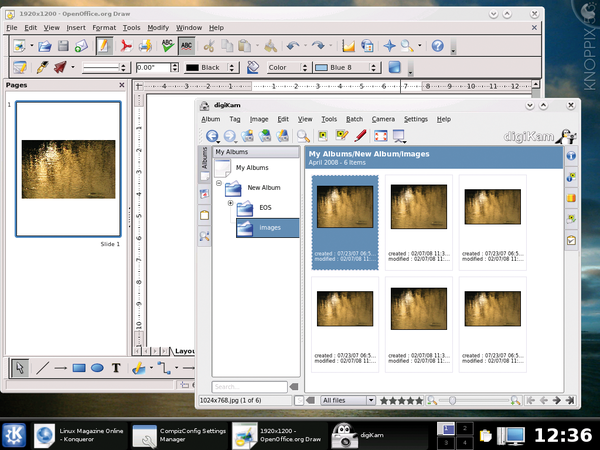The image size is (600, 450).
Task: Open the Format menu in Draw
Action: point(104,28)
